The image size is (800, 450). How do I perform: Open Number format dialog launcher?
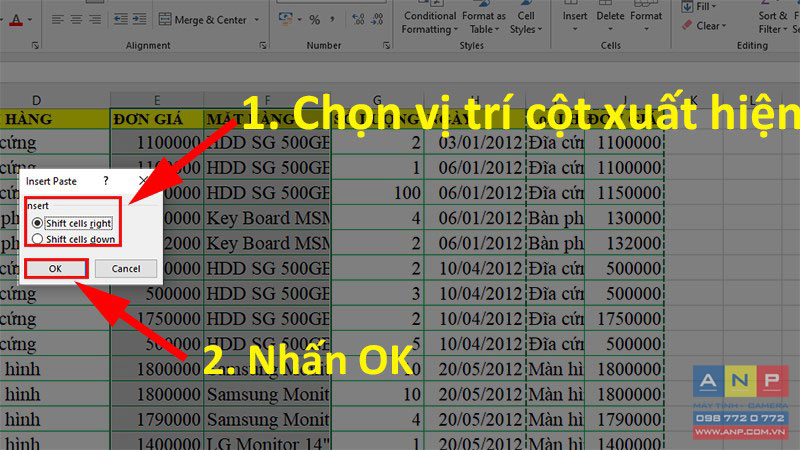[x=386, y=46]
